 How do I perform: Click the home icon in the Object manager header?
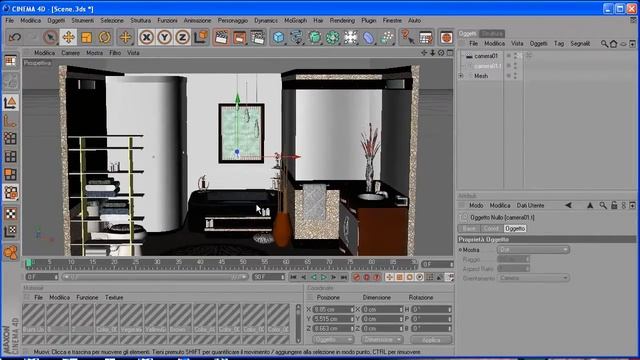[x=613, y=44]
